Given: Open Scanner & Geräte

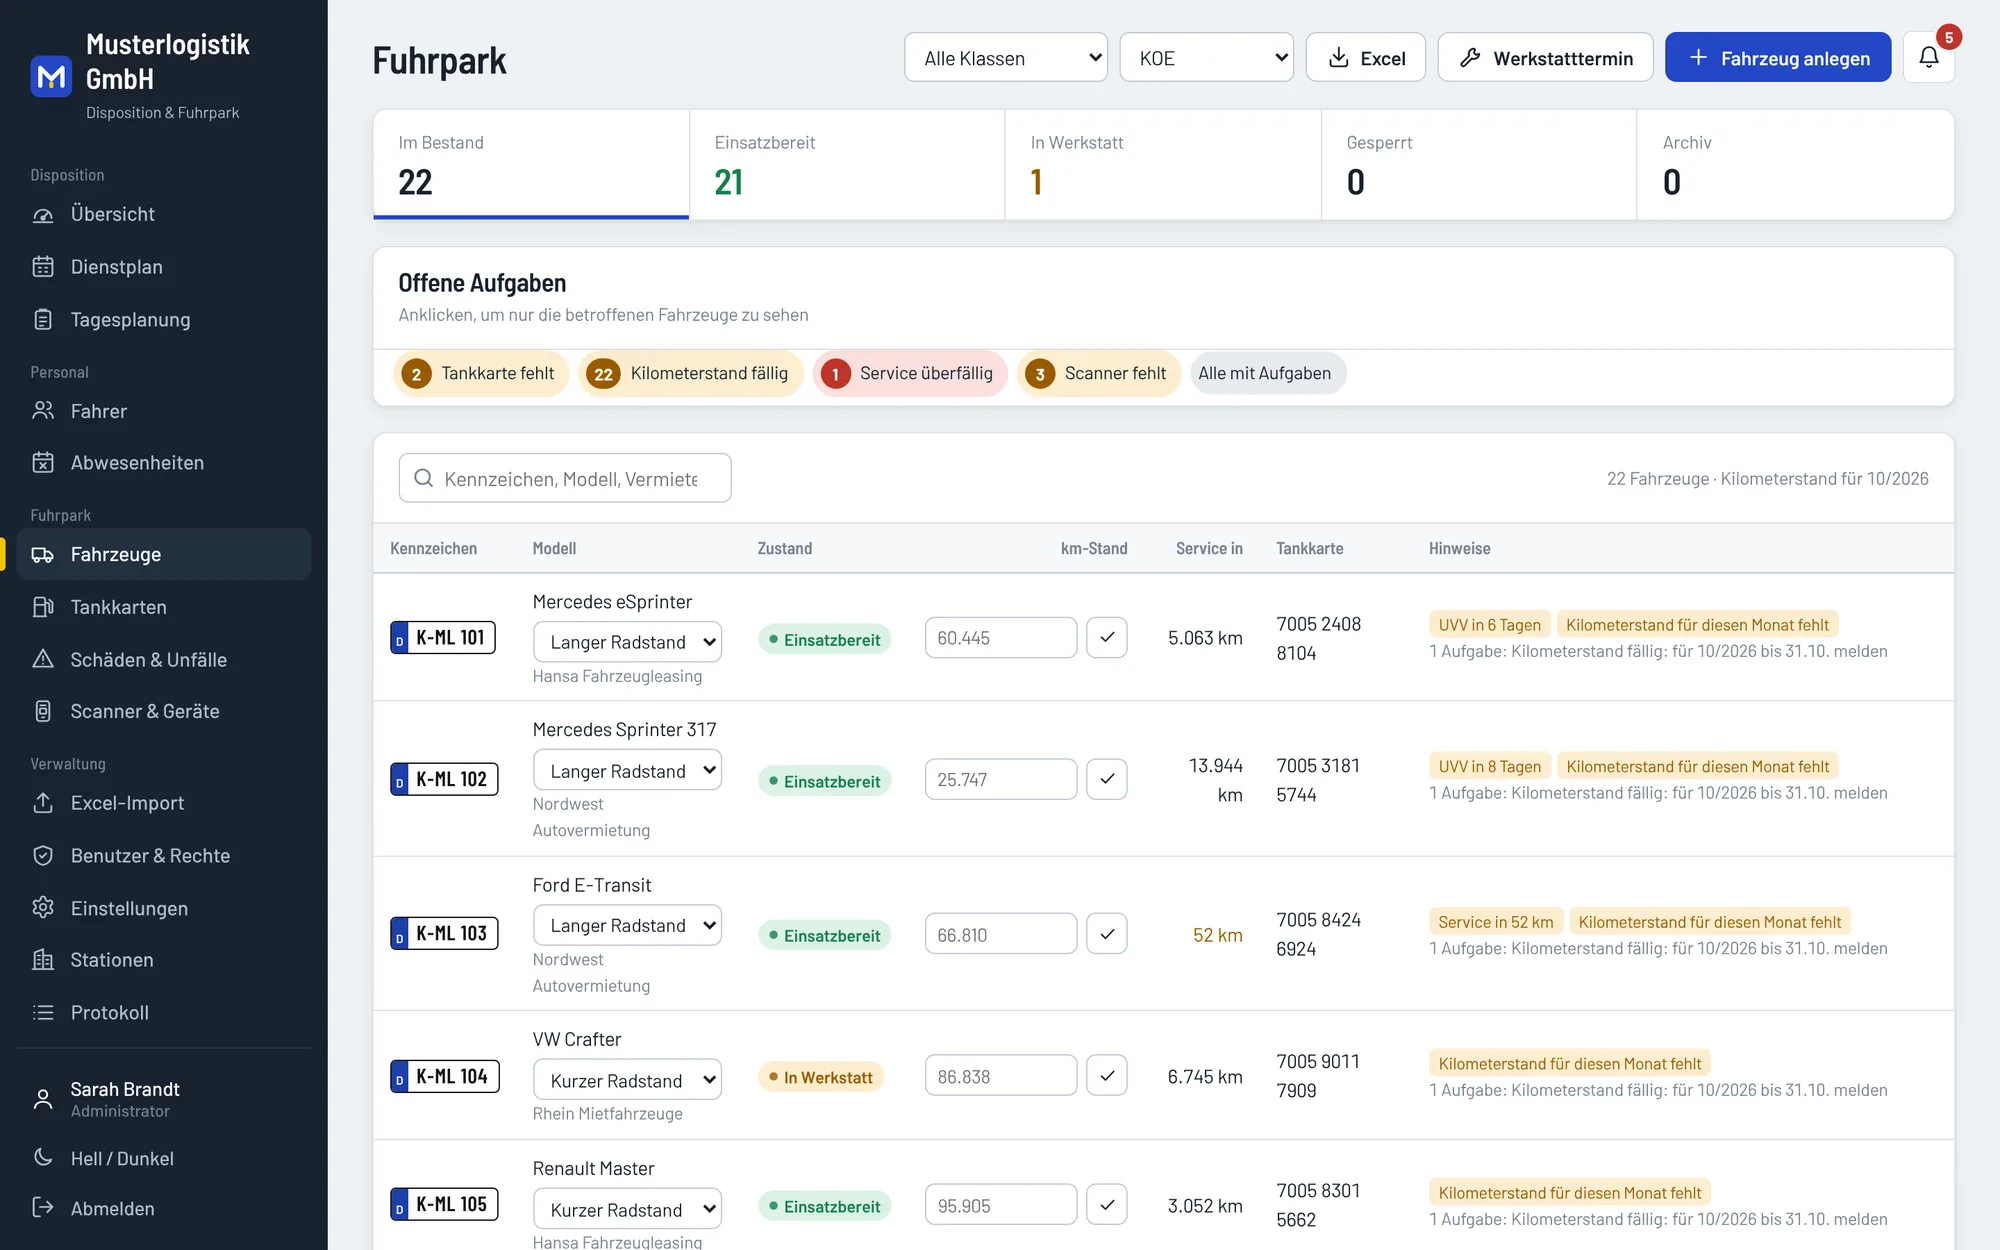Looking at the screenshot, I should 164,711.
